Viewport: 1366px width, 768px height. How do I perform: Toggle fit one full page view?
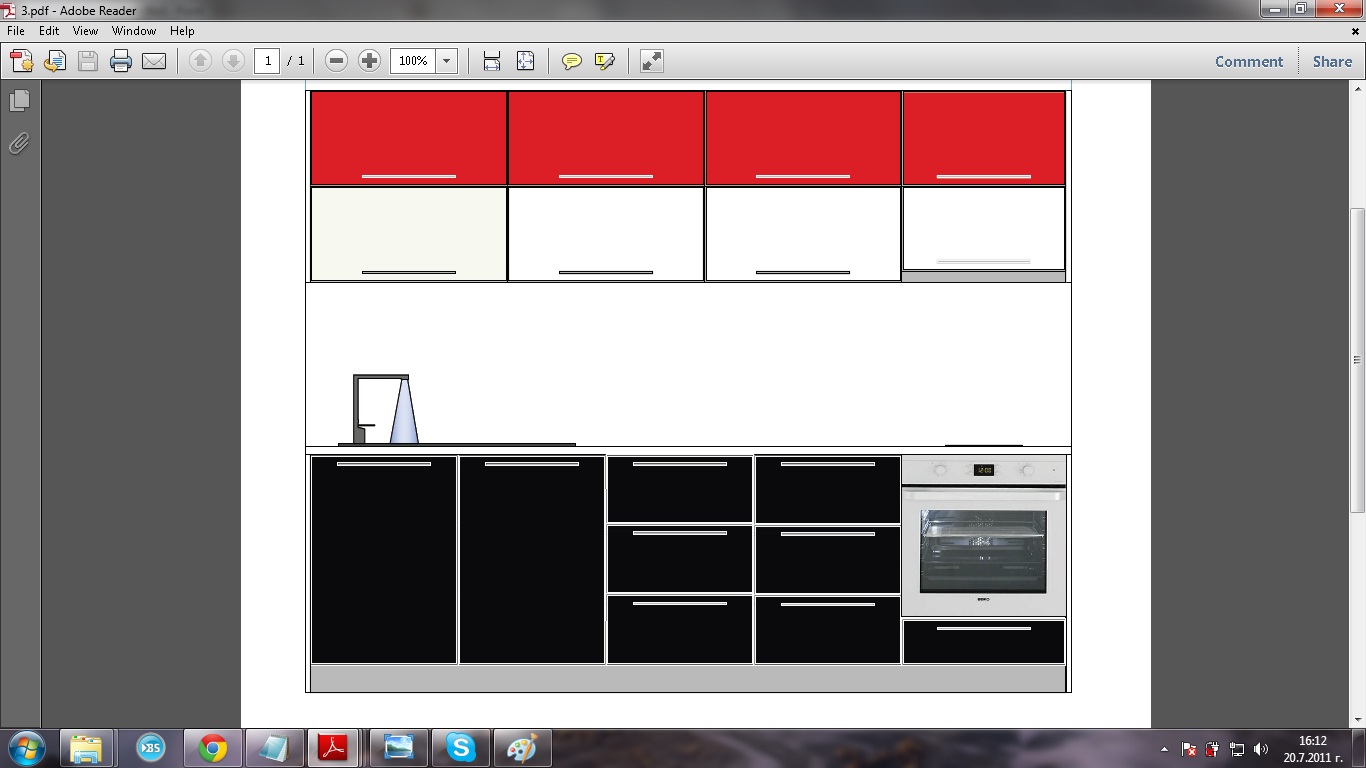tap(525, 61)
